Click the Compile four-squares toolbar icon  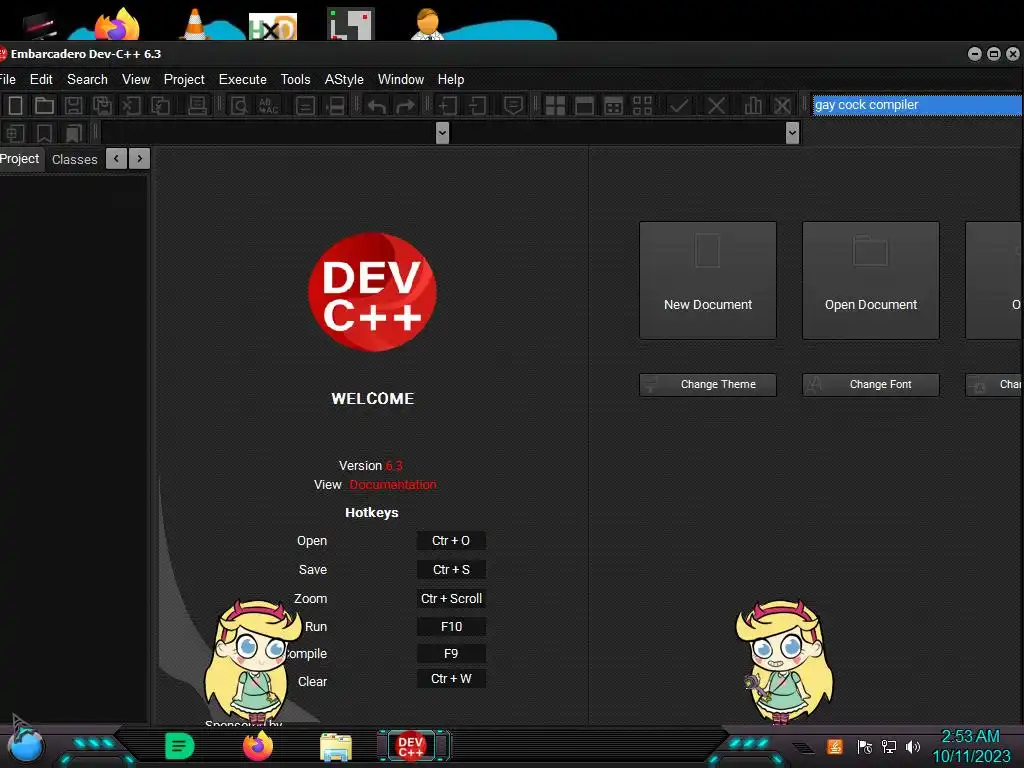tap(555, 105)
